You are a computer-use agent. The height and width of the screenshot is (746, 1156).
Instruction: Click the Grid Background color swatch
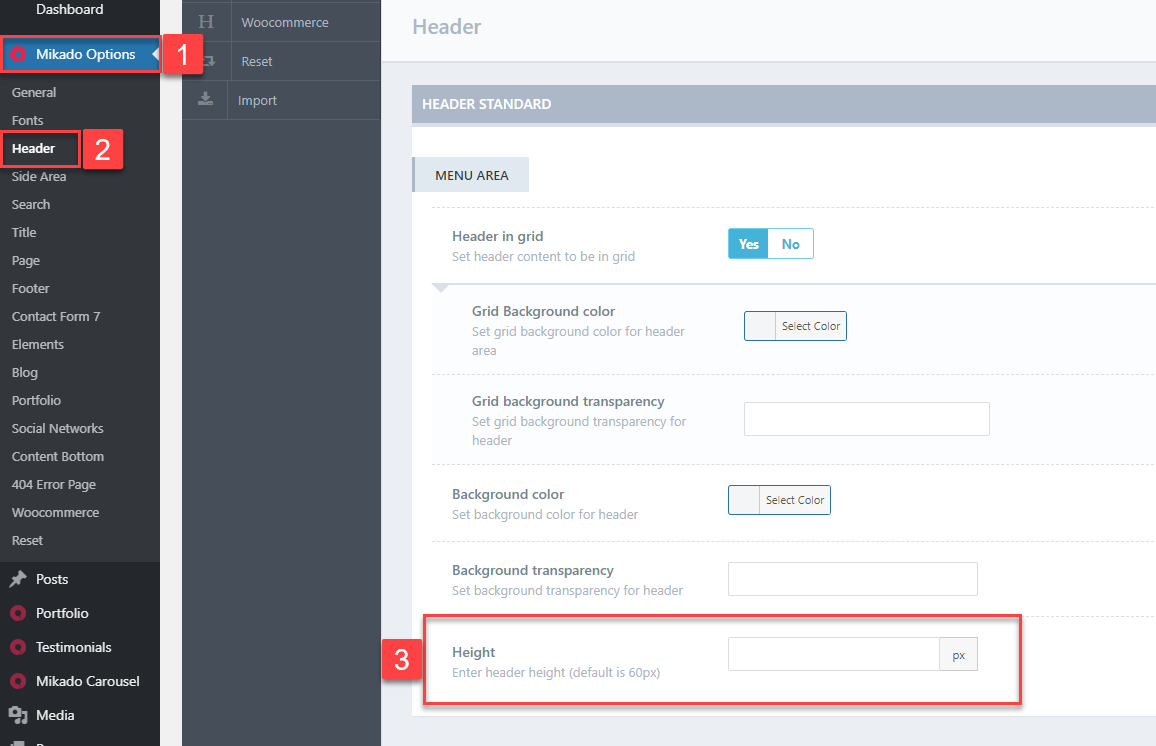pyautogui.click(x=760, y=326)
